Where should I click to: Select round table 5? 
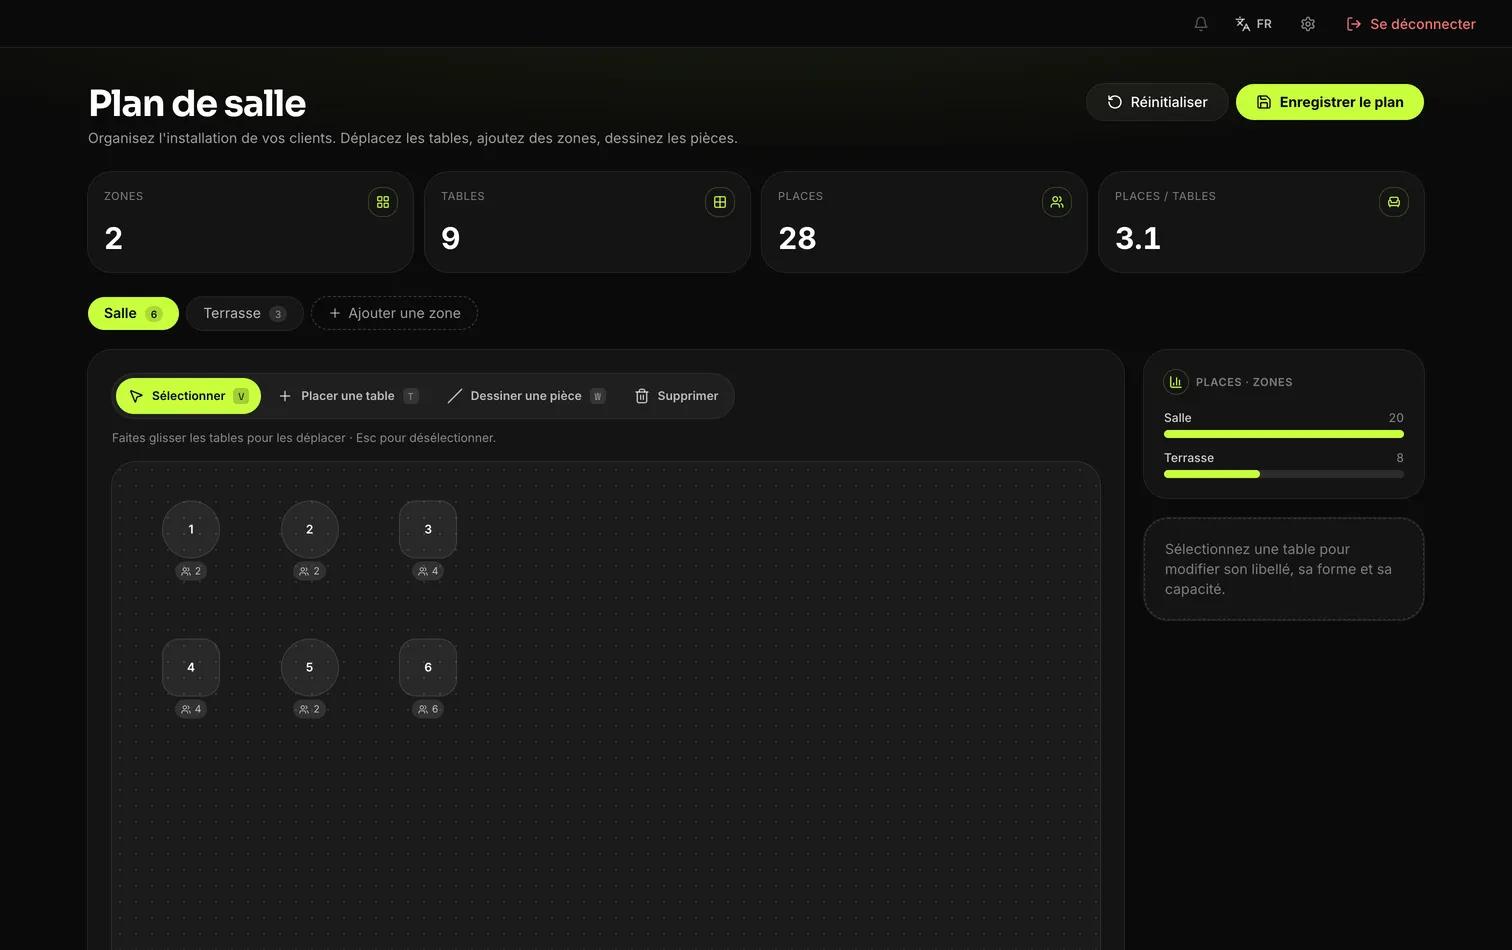(x=310, y=667)
